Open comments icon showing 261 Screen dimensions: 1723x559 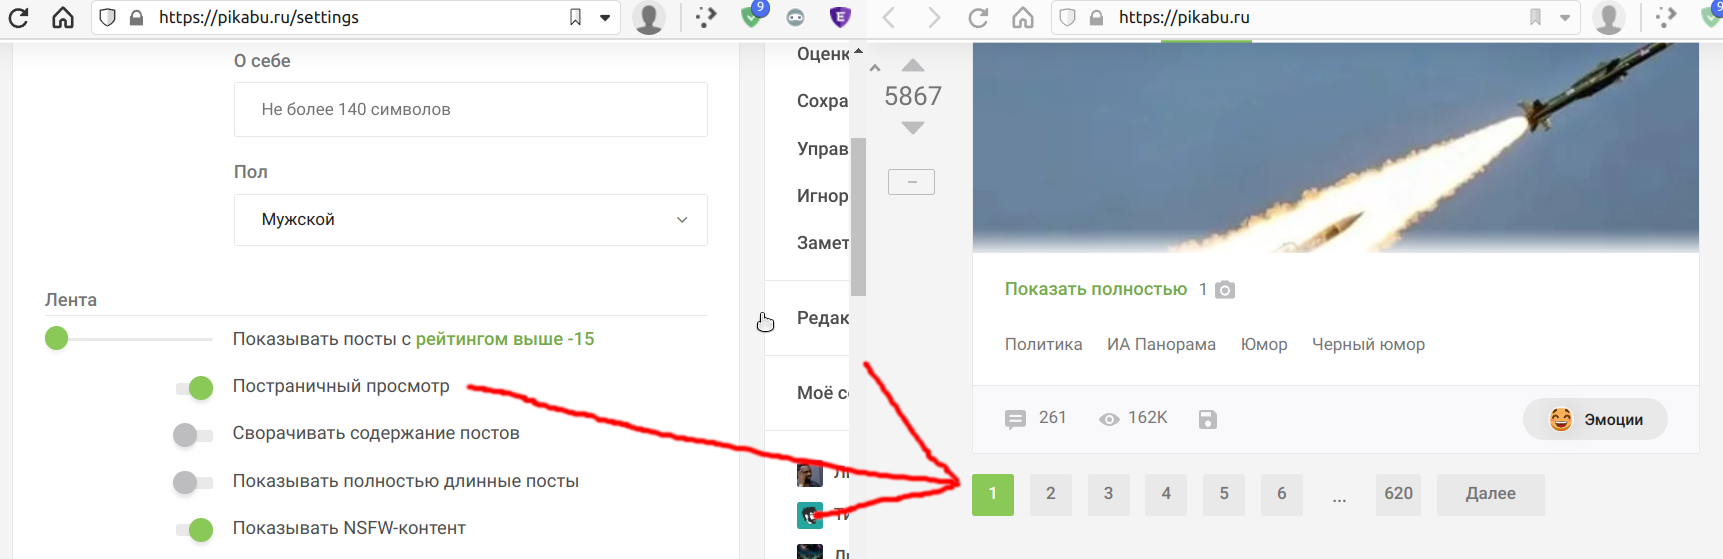[x=1015, y=419]
